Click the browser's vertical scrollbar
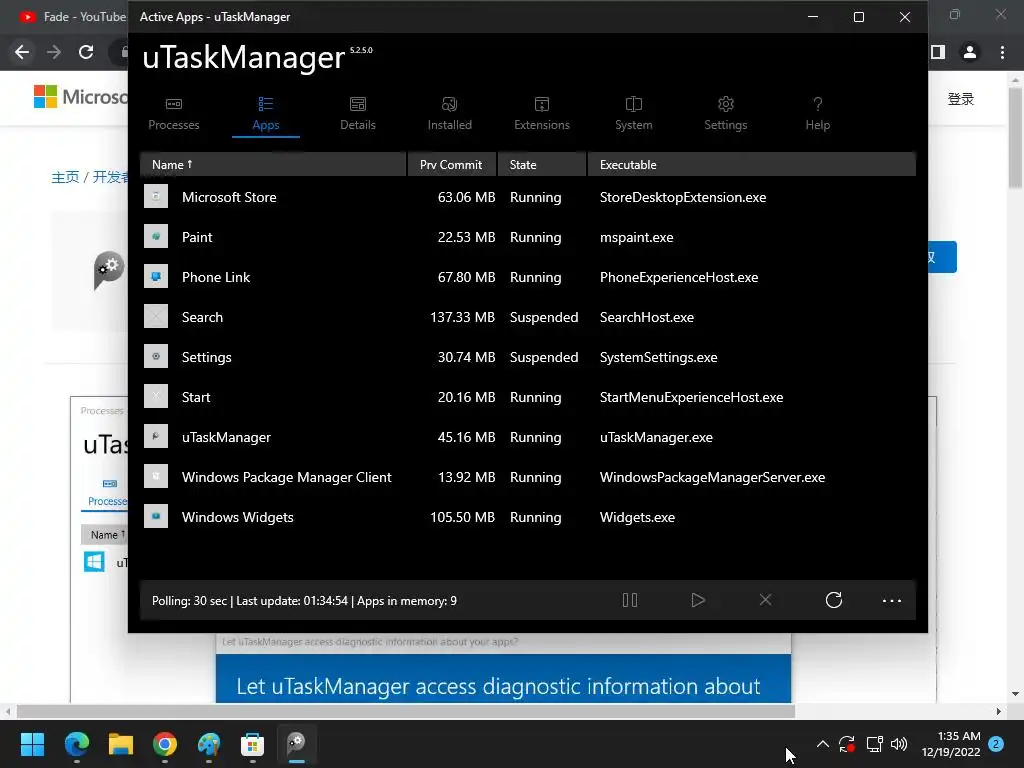Viewport: 1024px width, 768px height. point(1016,137)
